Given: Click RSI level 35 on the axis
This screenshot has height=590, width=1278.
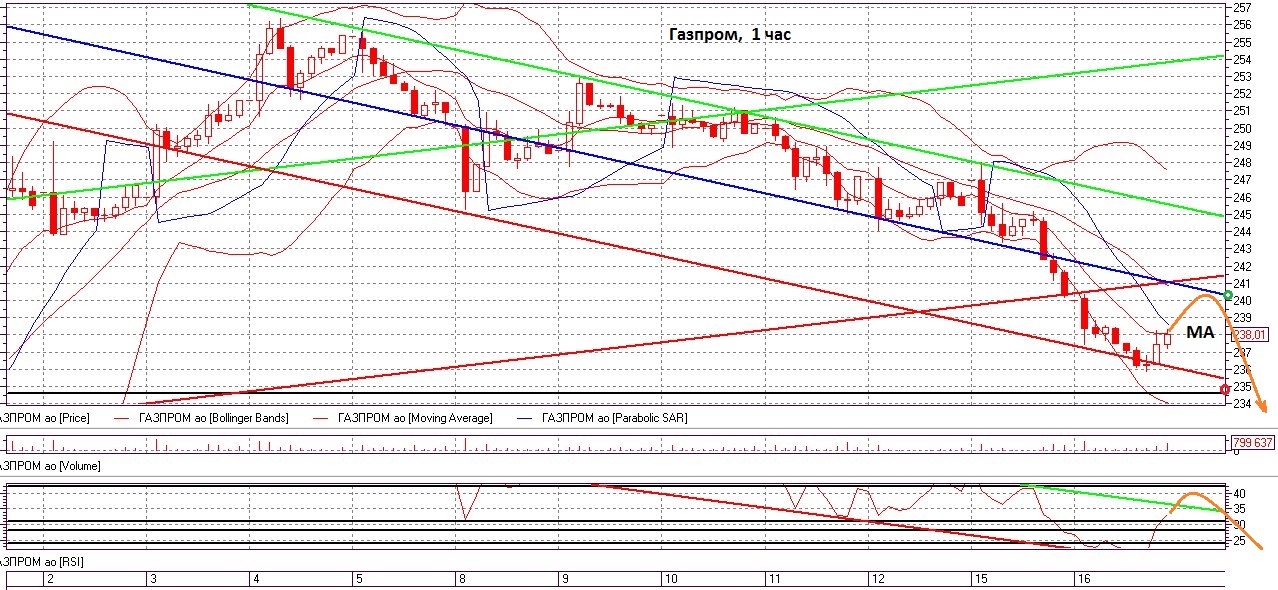Looking at the screenshot, I should click(1239, 509).
